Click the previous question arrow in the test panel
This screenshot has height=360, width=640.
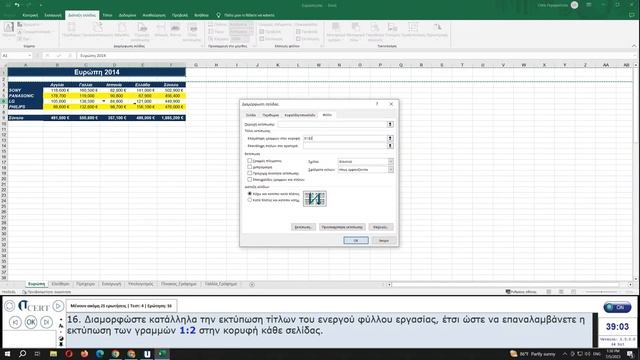coord(15,322)
